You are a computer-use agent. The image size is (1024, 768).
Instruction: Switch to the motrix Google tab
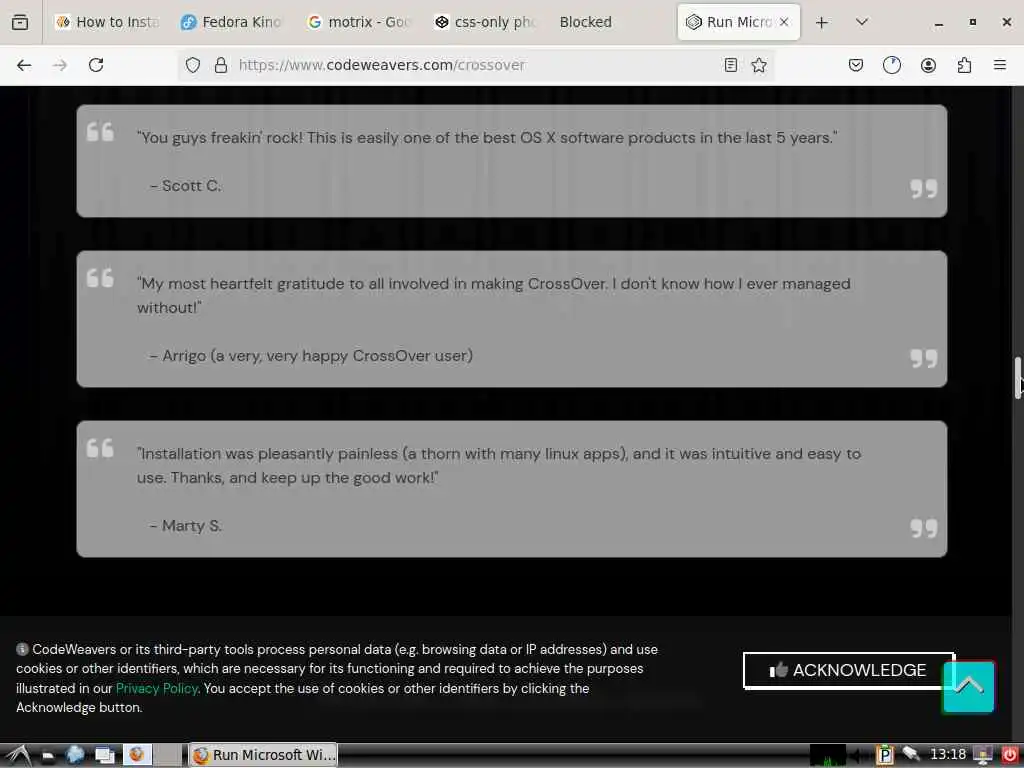coord(359,22)
